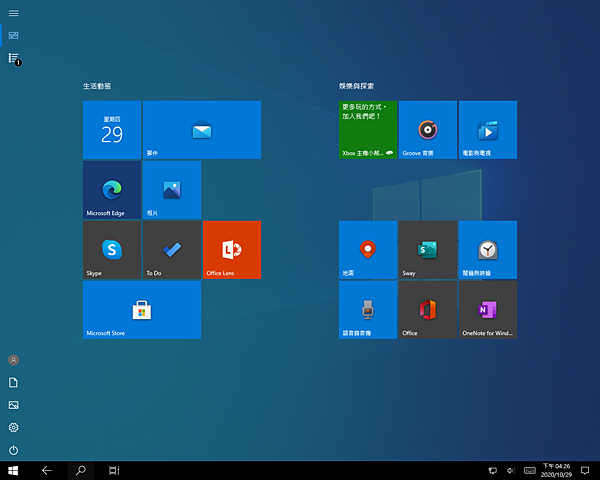Open the Maps tile with red pin
The height and width of the screenshot is (480, 600).
(x=368, y=250)
